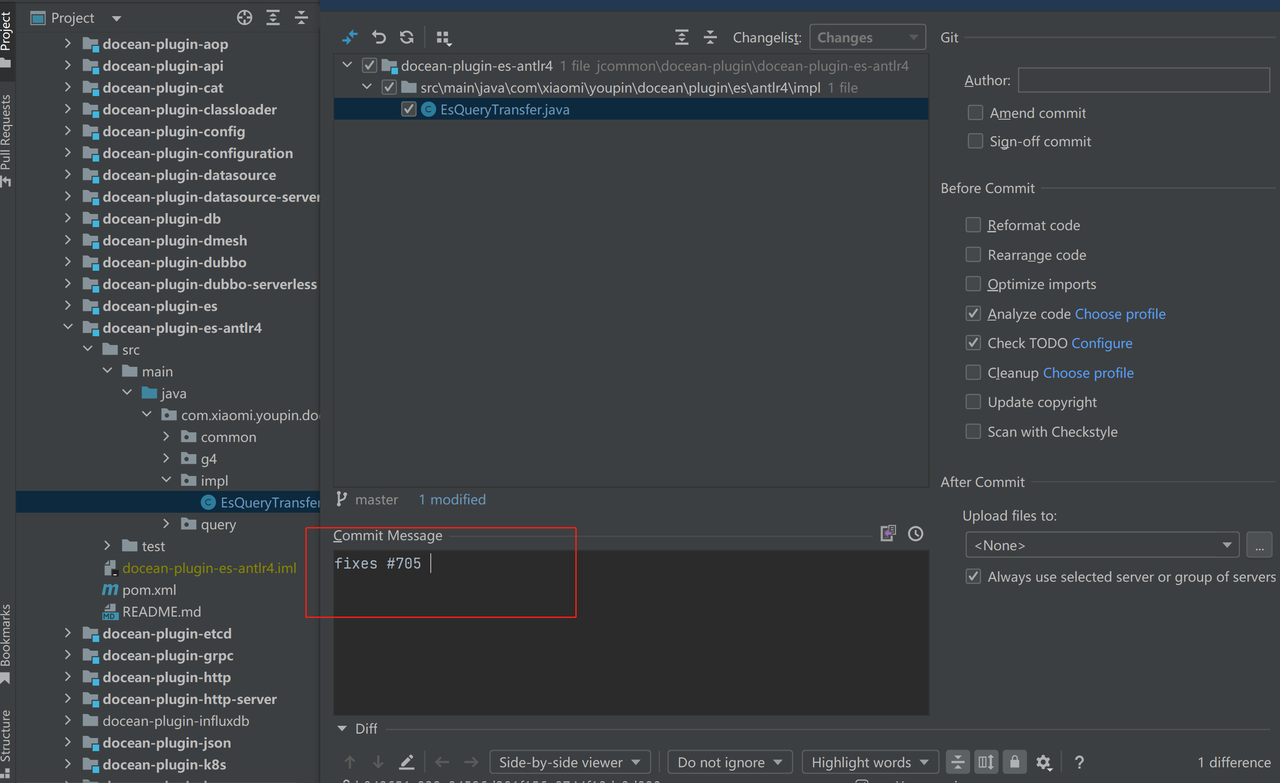Viewport: 1280px width, 783px height.
Task: Click the Refresh icon in commit toolbar
Action: 407,37
